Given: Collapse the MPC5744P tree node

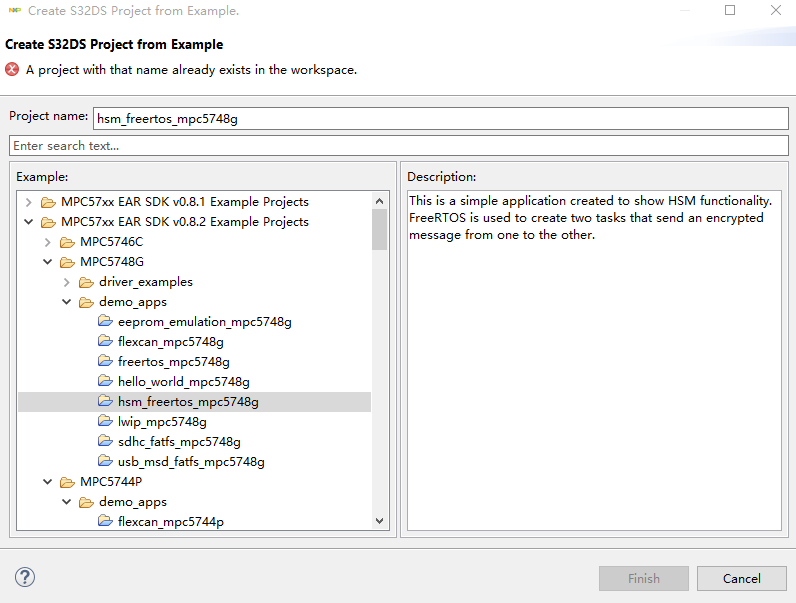Looking at the screenshot, I should [47, 482].
